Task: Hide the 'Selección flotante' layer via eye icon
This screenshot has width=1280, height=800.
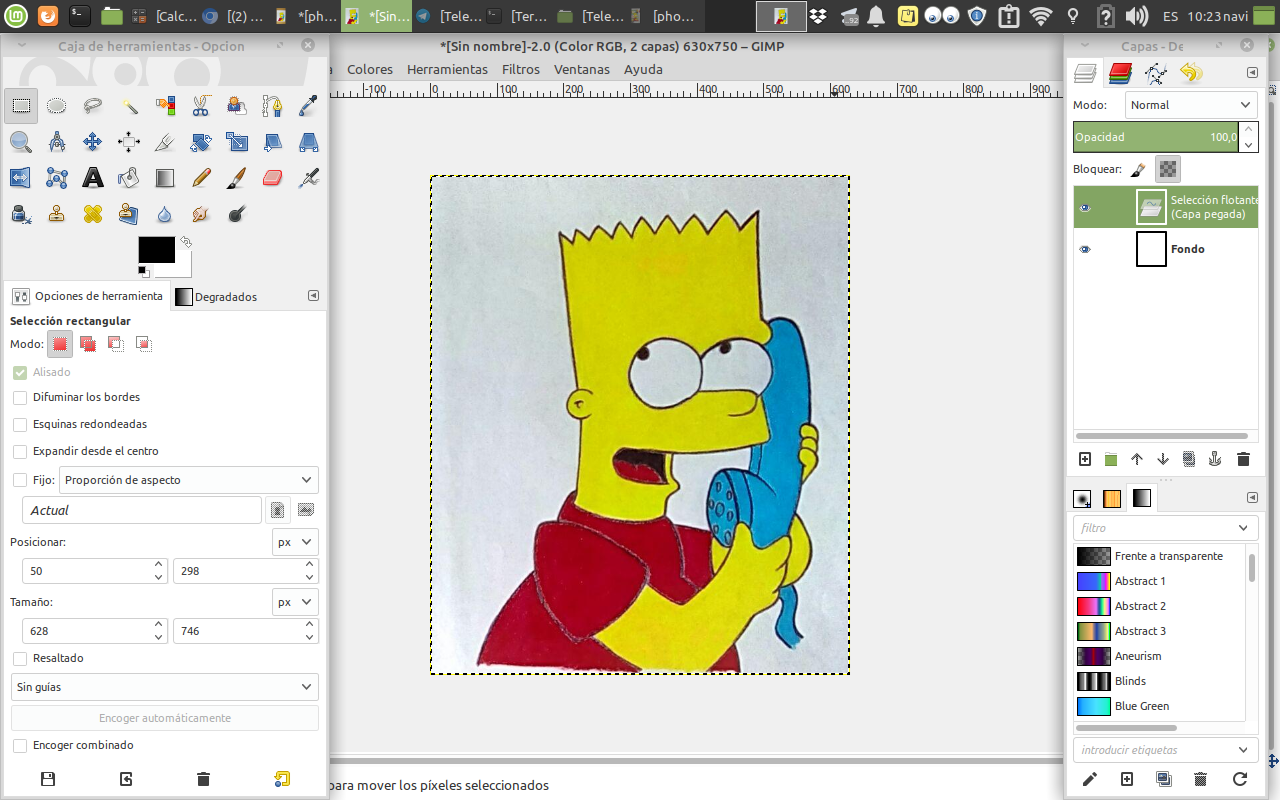Action: [1085, 208]
